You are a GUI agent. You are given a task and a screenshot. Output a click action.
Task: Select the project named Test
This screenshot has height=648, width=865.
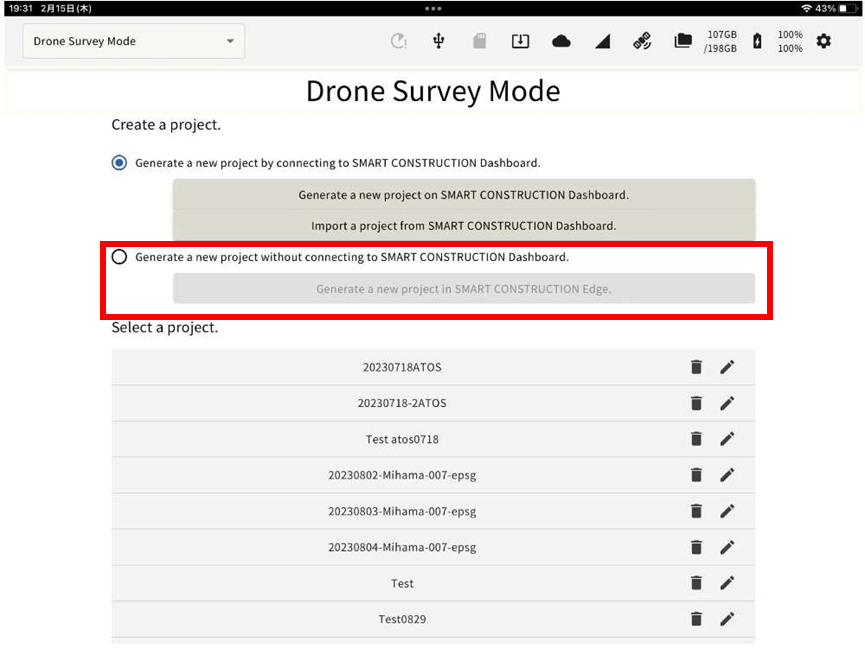pyautogui.click(x=402, y=583)
